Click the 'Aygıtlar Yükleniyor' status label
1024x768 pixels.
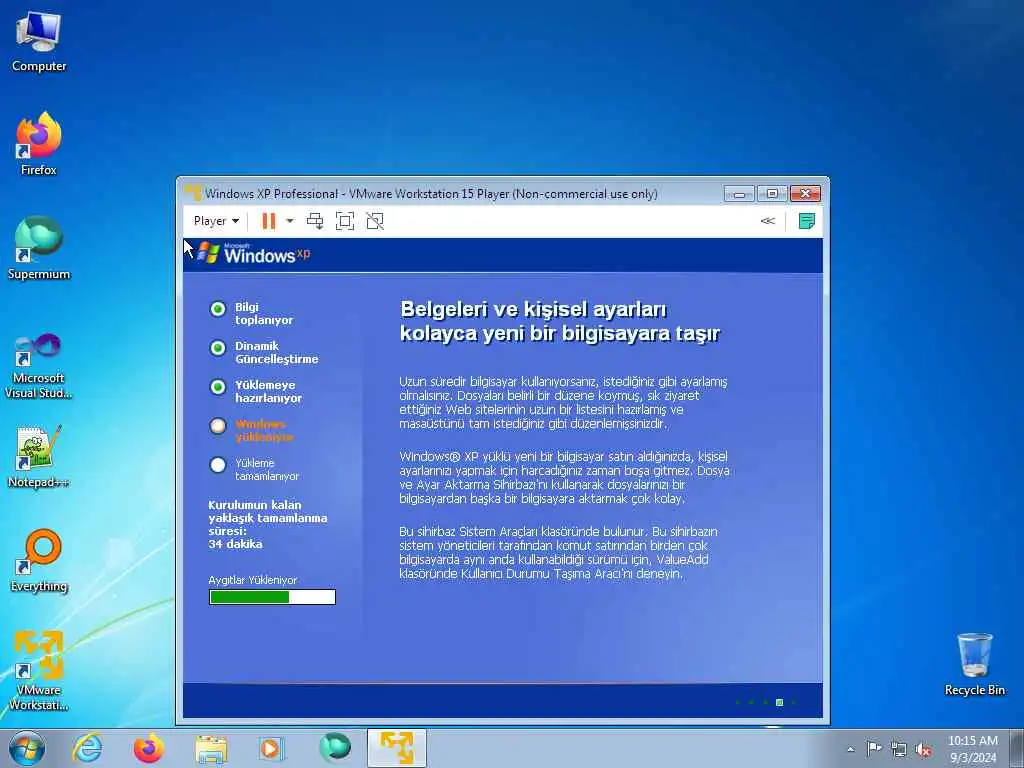coord(253,580)
